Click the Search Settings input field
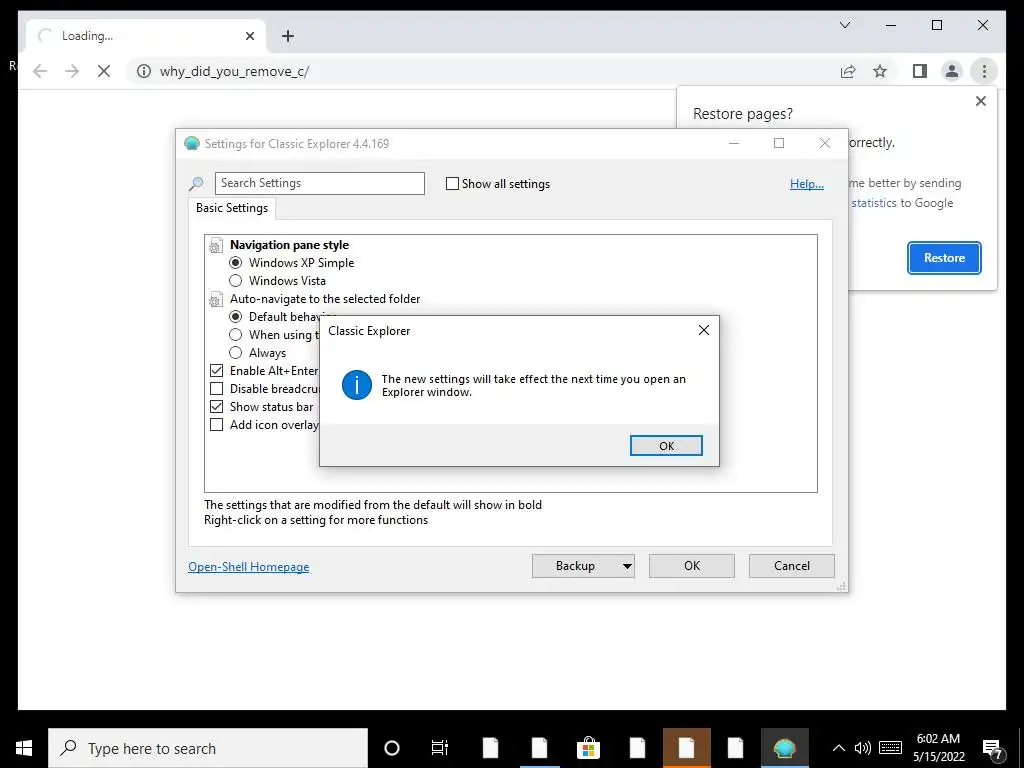The image size is (1024, 768). coord(319,183)
